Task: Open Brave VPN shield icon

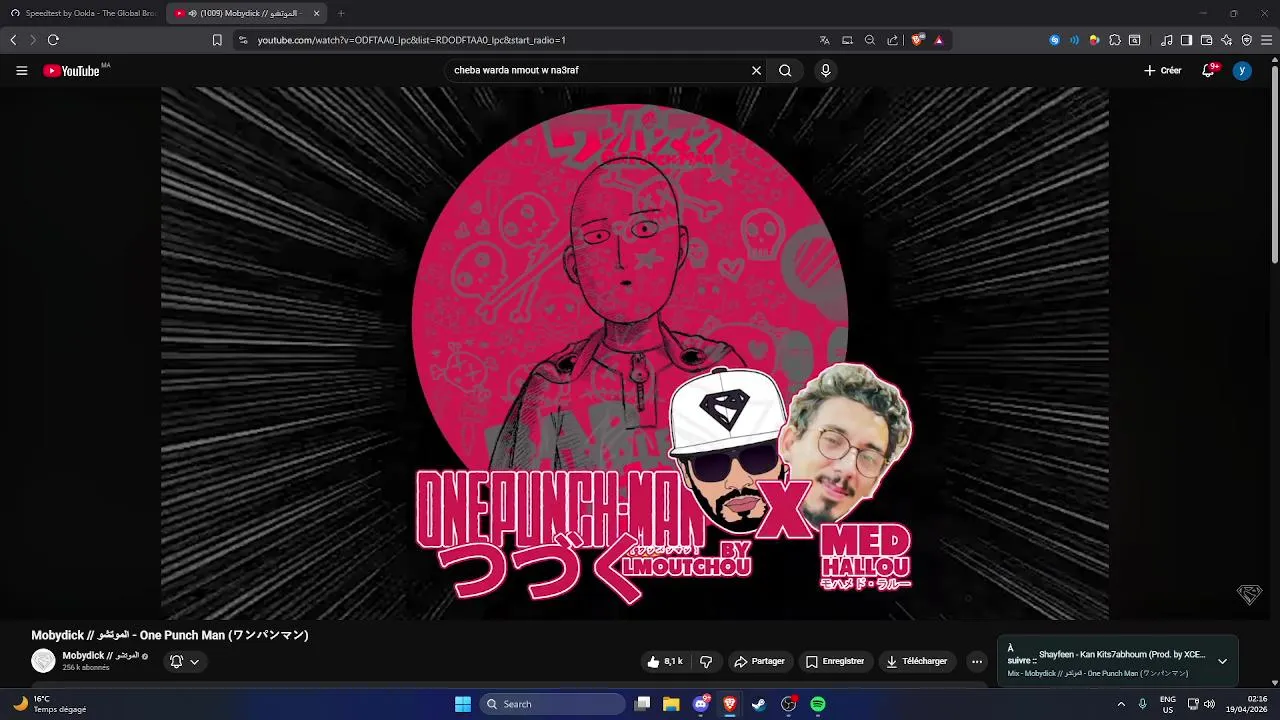Action: pos(1246,40)
